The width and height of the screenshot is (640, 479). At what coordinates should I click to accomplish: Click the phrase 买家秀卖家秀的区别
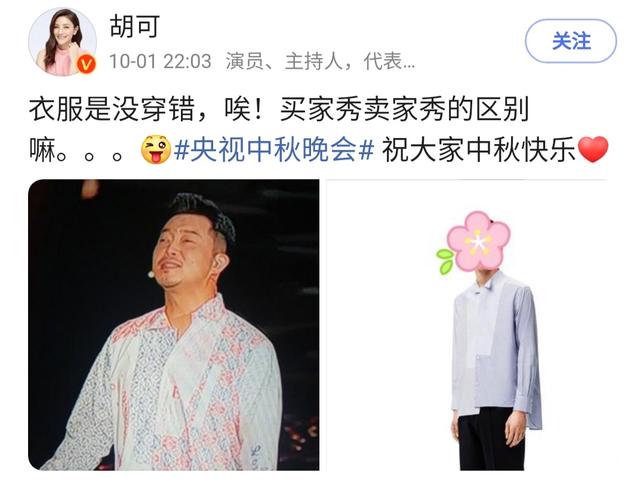point(404,110)
